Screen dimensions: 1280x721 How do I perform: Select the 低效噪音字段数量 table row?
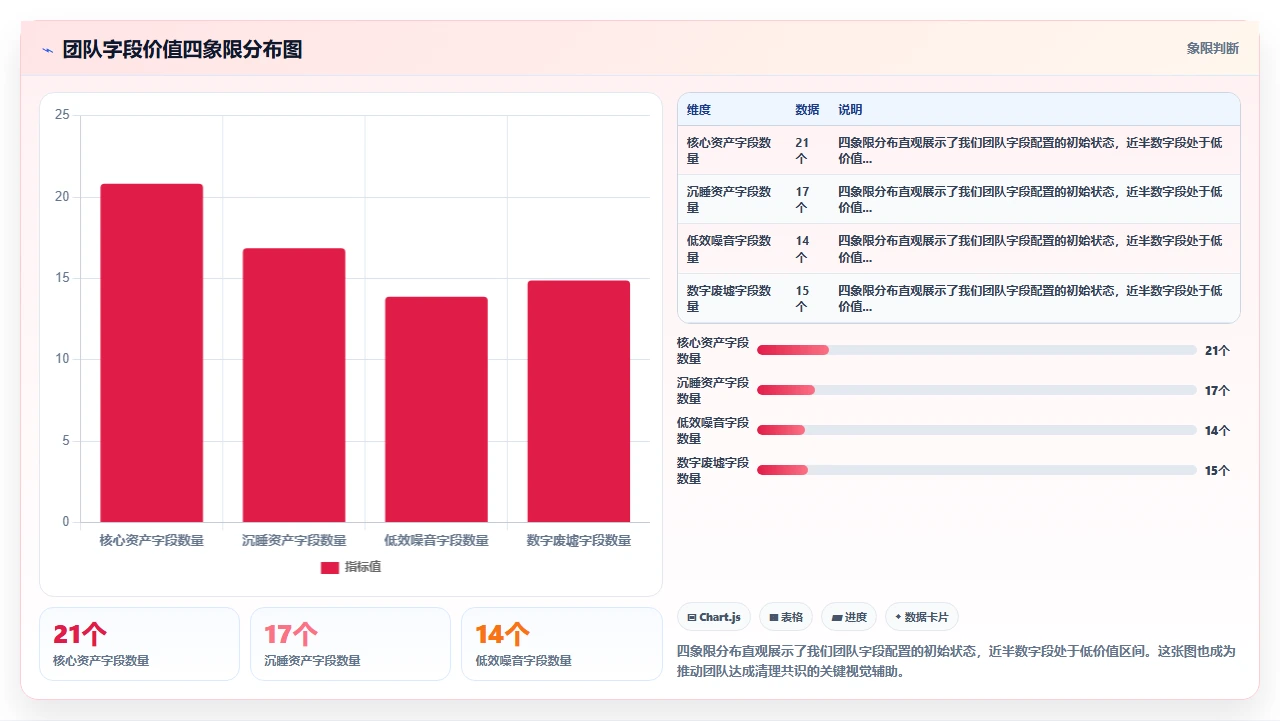click(x=959, y=249)
